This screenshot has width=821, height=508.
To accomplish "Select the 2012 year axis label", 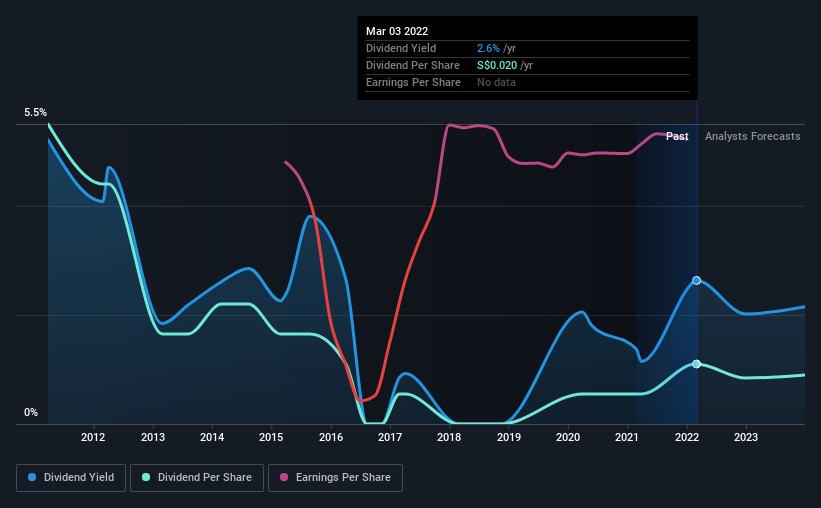I will (x=93, y=437).
